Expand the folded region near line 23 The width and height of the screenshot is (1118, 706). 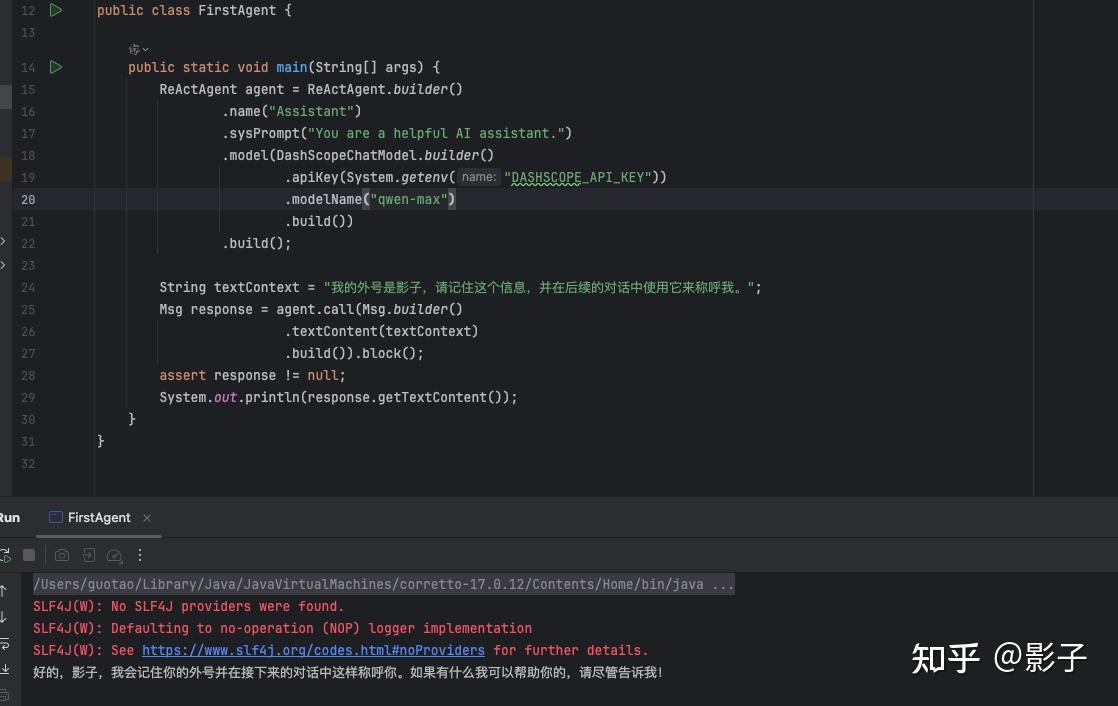click(5, 265)
